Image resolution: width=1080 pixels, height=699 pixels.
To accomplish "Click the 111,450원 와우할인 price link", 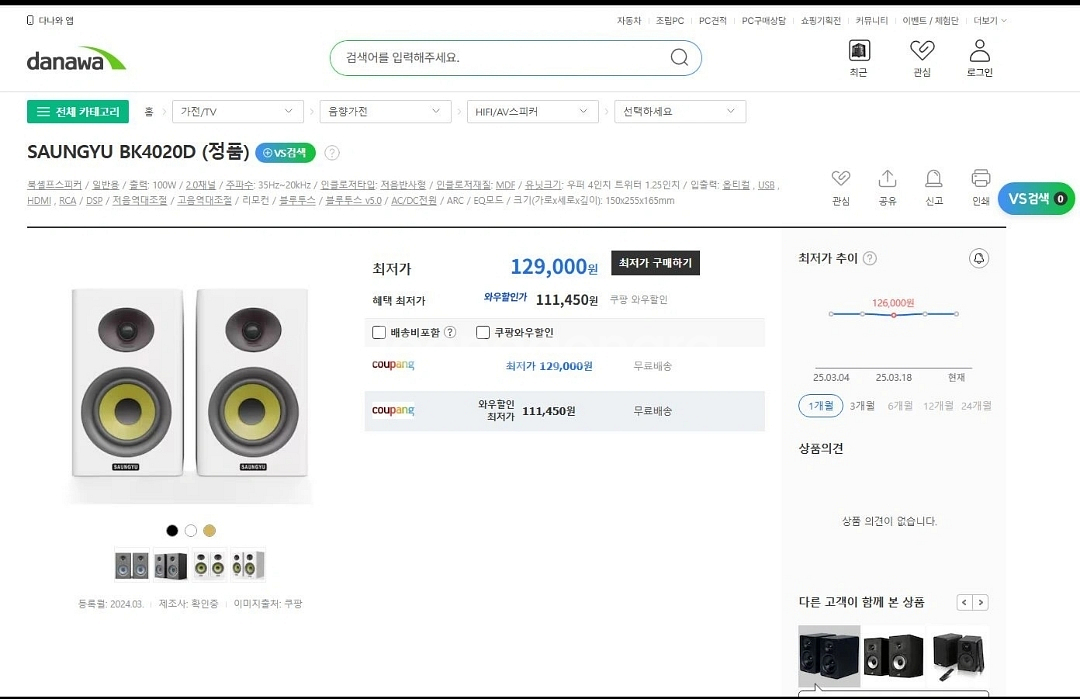I will click(548, 411).
